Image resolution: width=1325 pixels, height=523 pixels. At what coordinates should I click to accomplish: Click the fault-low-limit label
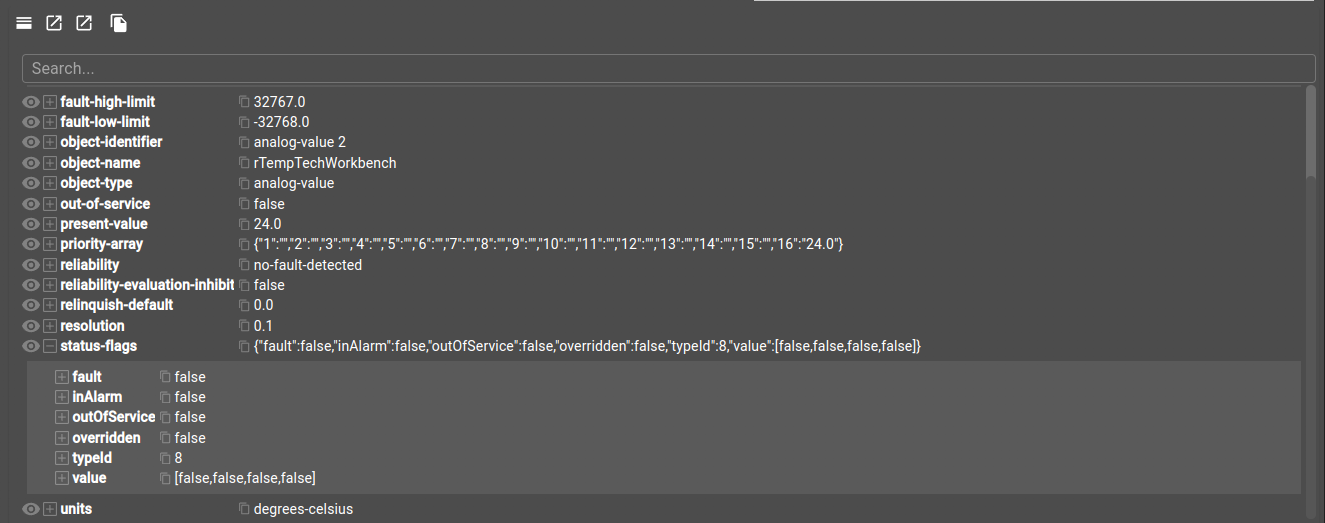tap(105, 122)
